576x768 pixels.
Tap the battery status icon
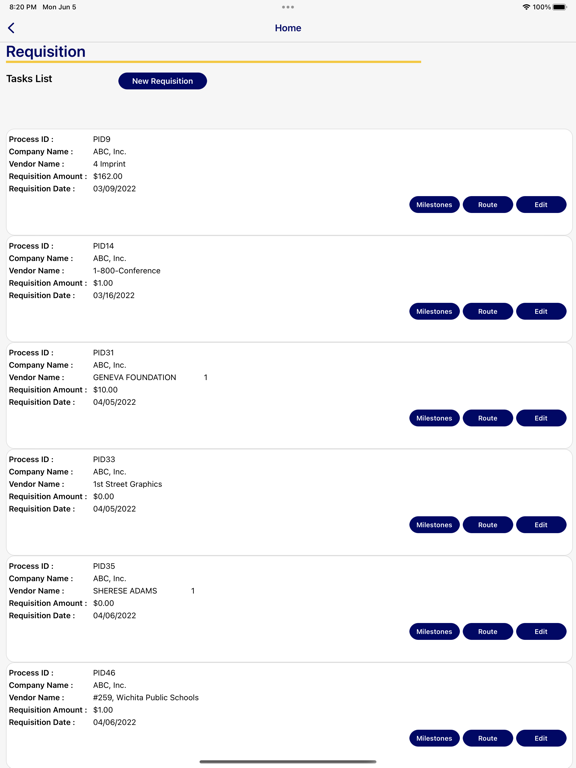[560, 7]
